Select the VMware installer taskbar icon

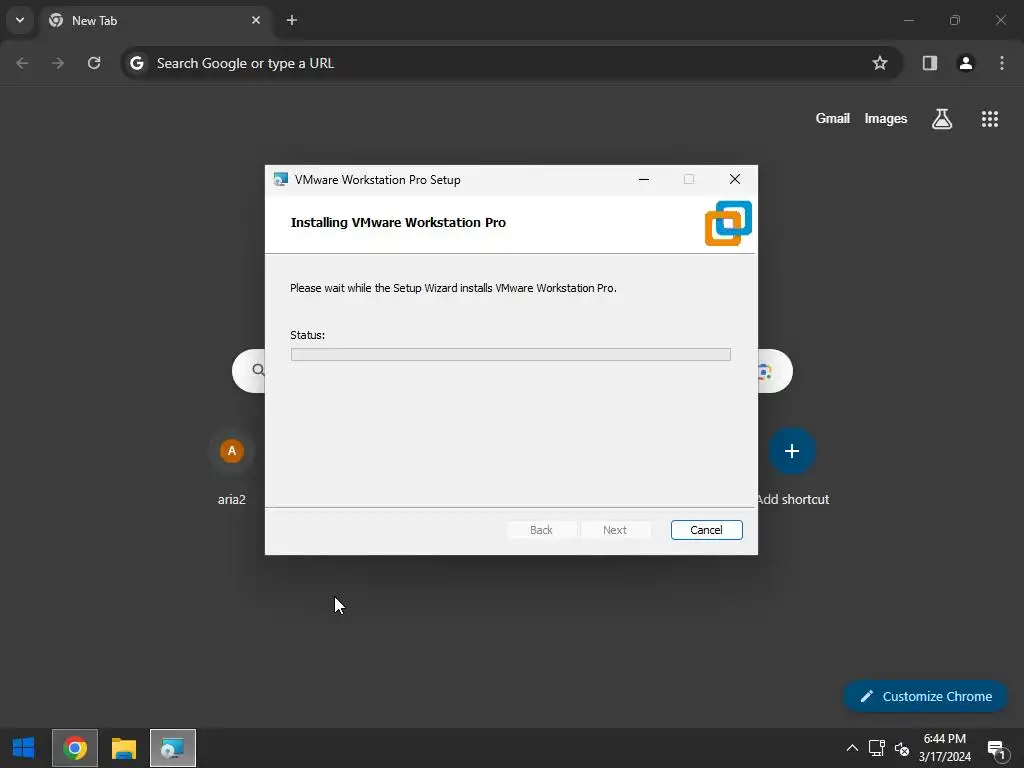(x=172, y=748)
